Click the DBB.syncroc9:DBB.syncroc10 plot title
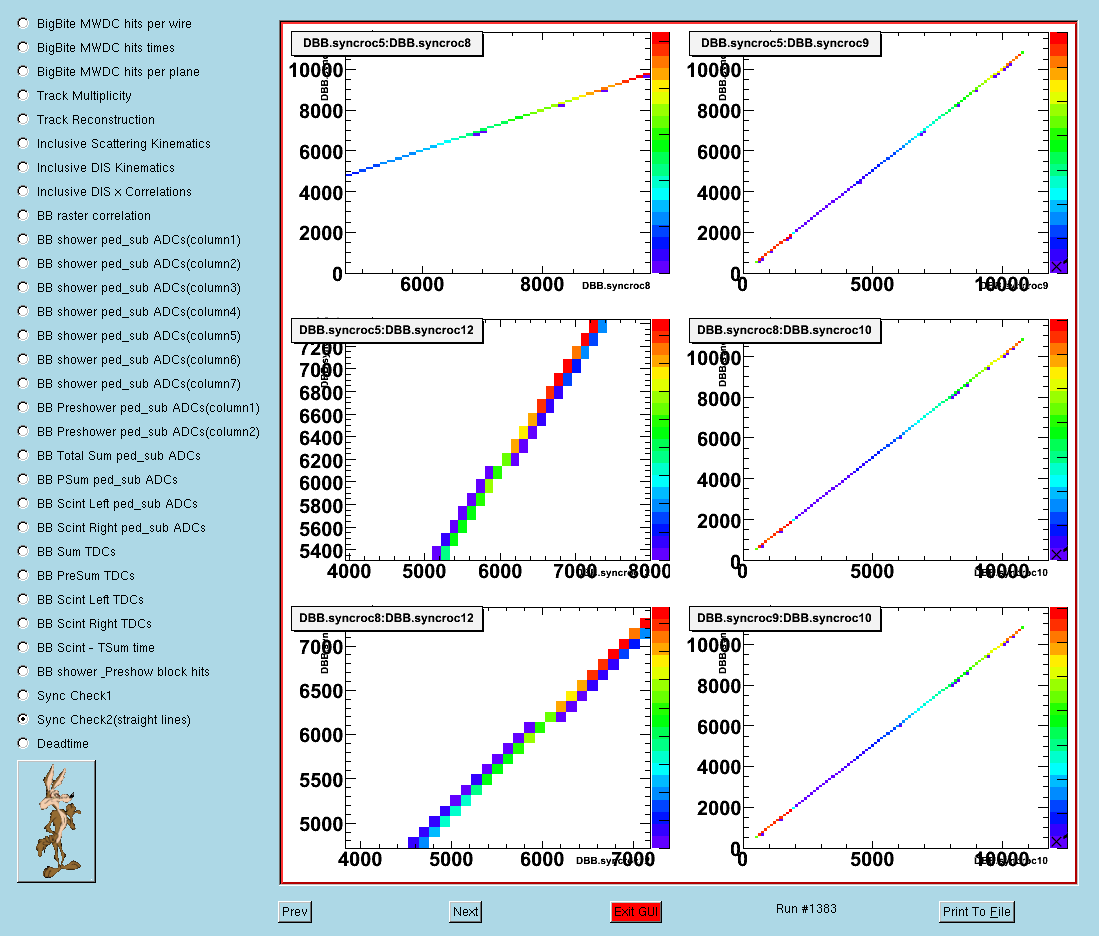1099x936 pixels. [785, 618]
